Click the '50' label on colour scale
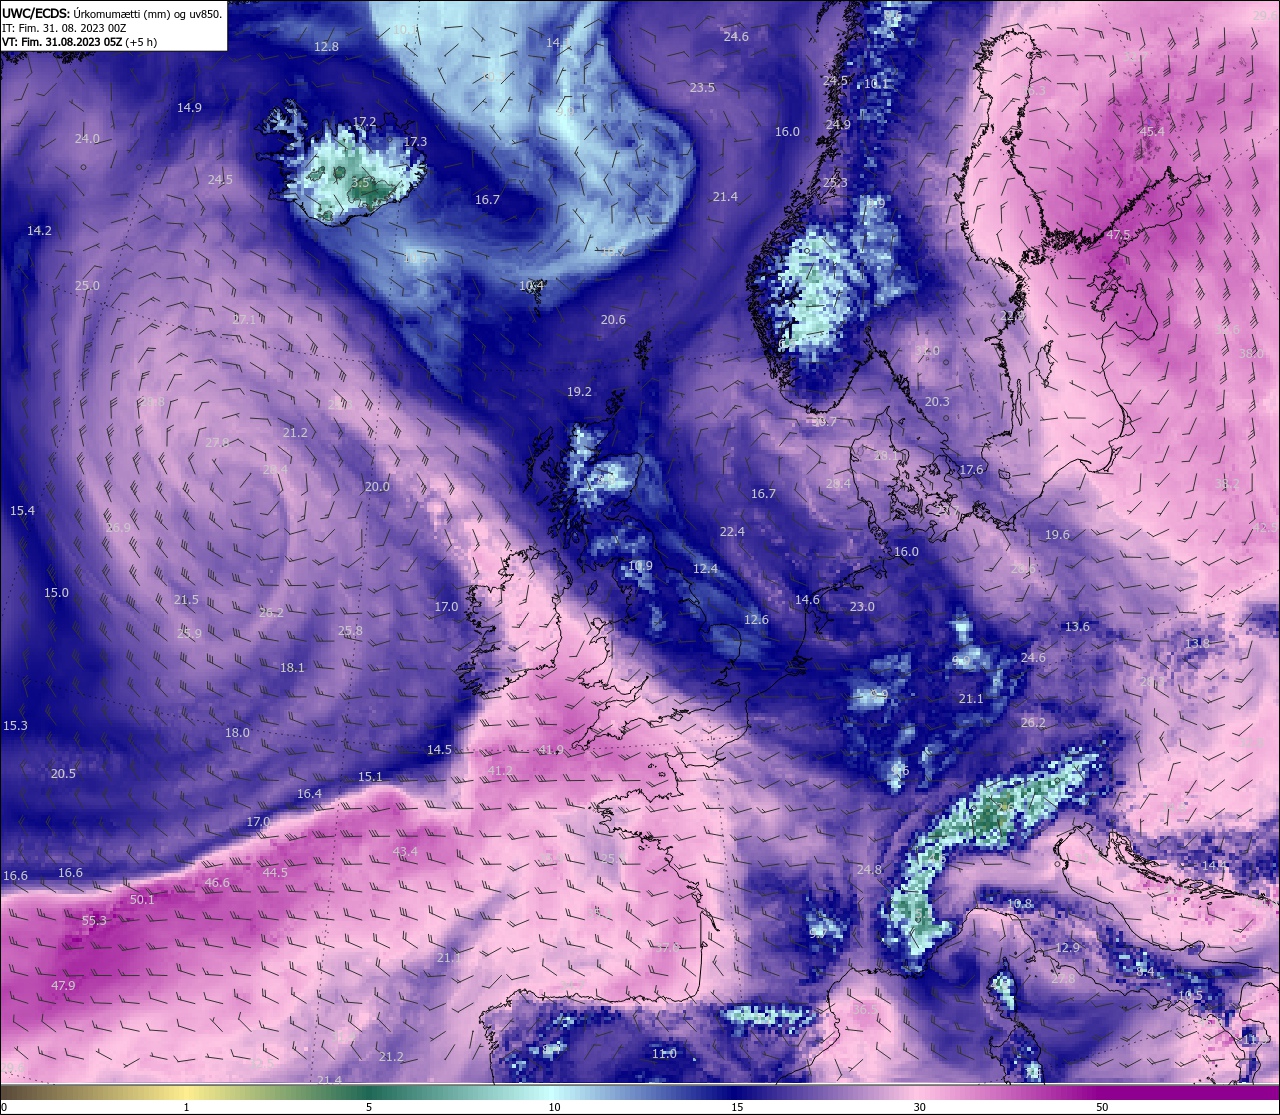This screenshot has height=1115, width=1280. point(1102,1107)
